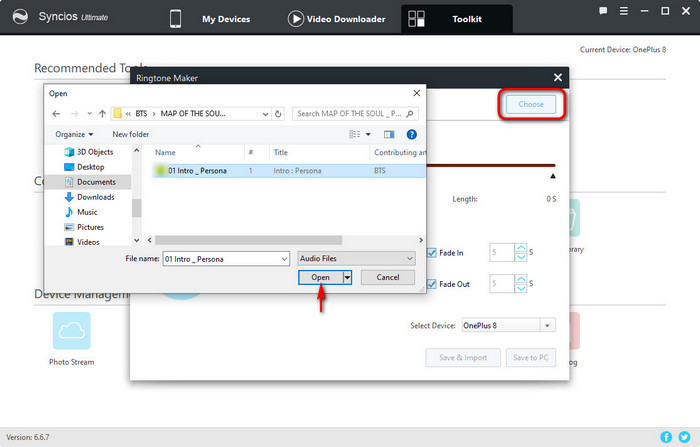The height and width of the screenshot is (447, 700).
Task: Click the Facebook icon in status bar
Action: tap(667, 437)
